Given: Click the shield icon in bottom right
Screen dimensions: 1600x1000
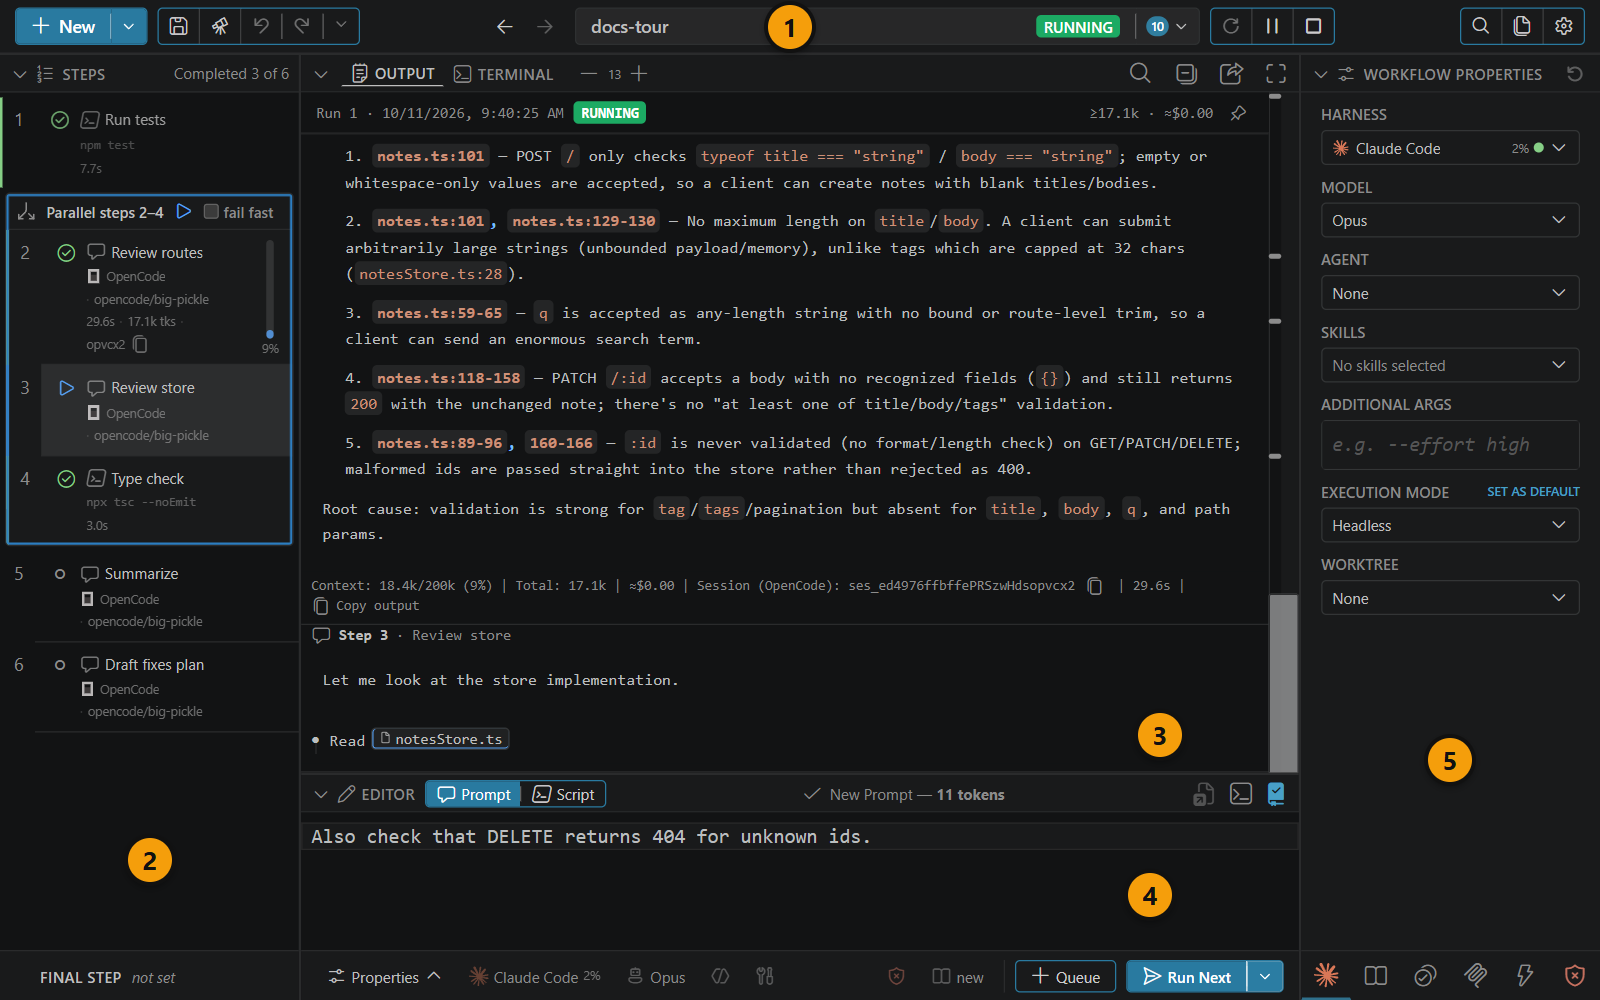Looking at the screenshot, I should tap(1574, 975).
